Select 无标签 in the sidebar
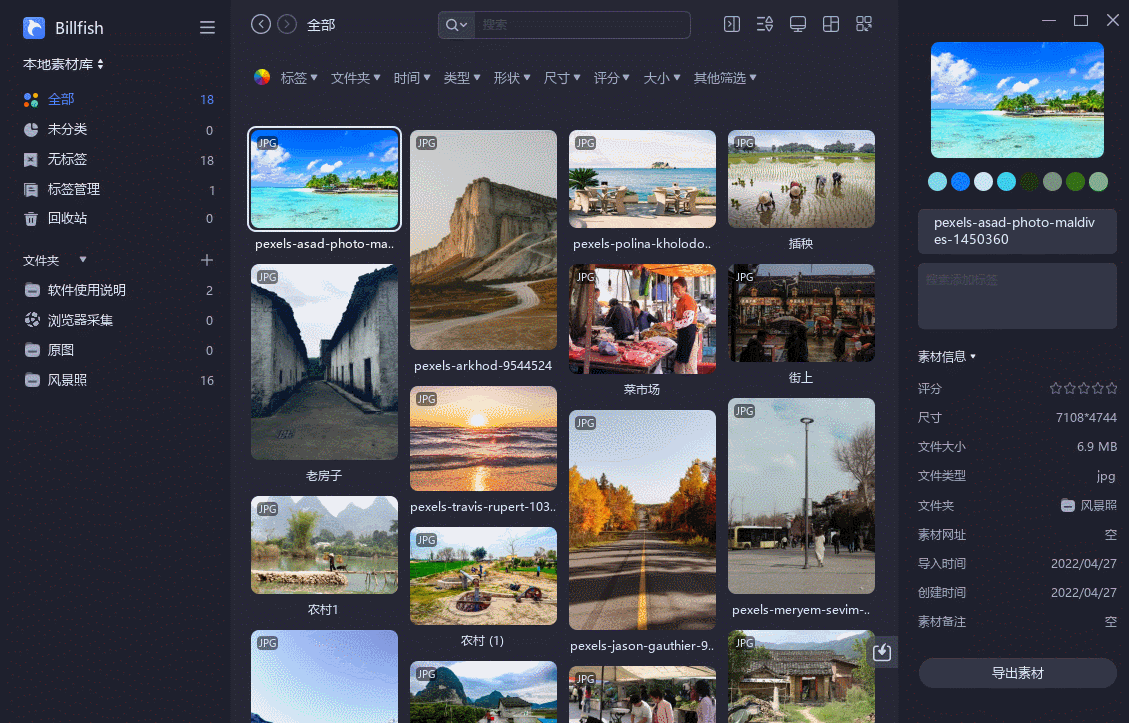The image size is (1129, 723). (x=67, y=160)
